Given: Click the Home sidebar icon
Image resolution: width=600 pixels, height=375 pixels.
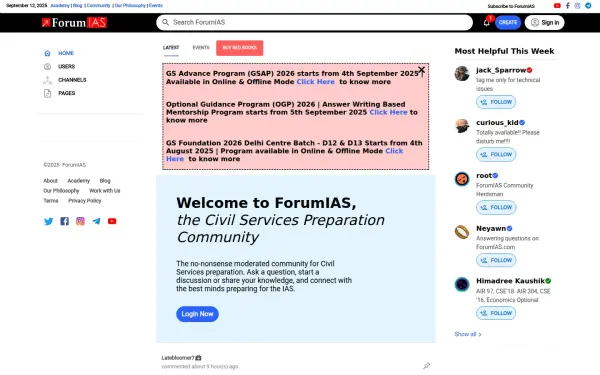Looking at the screenshot, I should pyautogui.click(x=47, y=53).
